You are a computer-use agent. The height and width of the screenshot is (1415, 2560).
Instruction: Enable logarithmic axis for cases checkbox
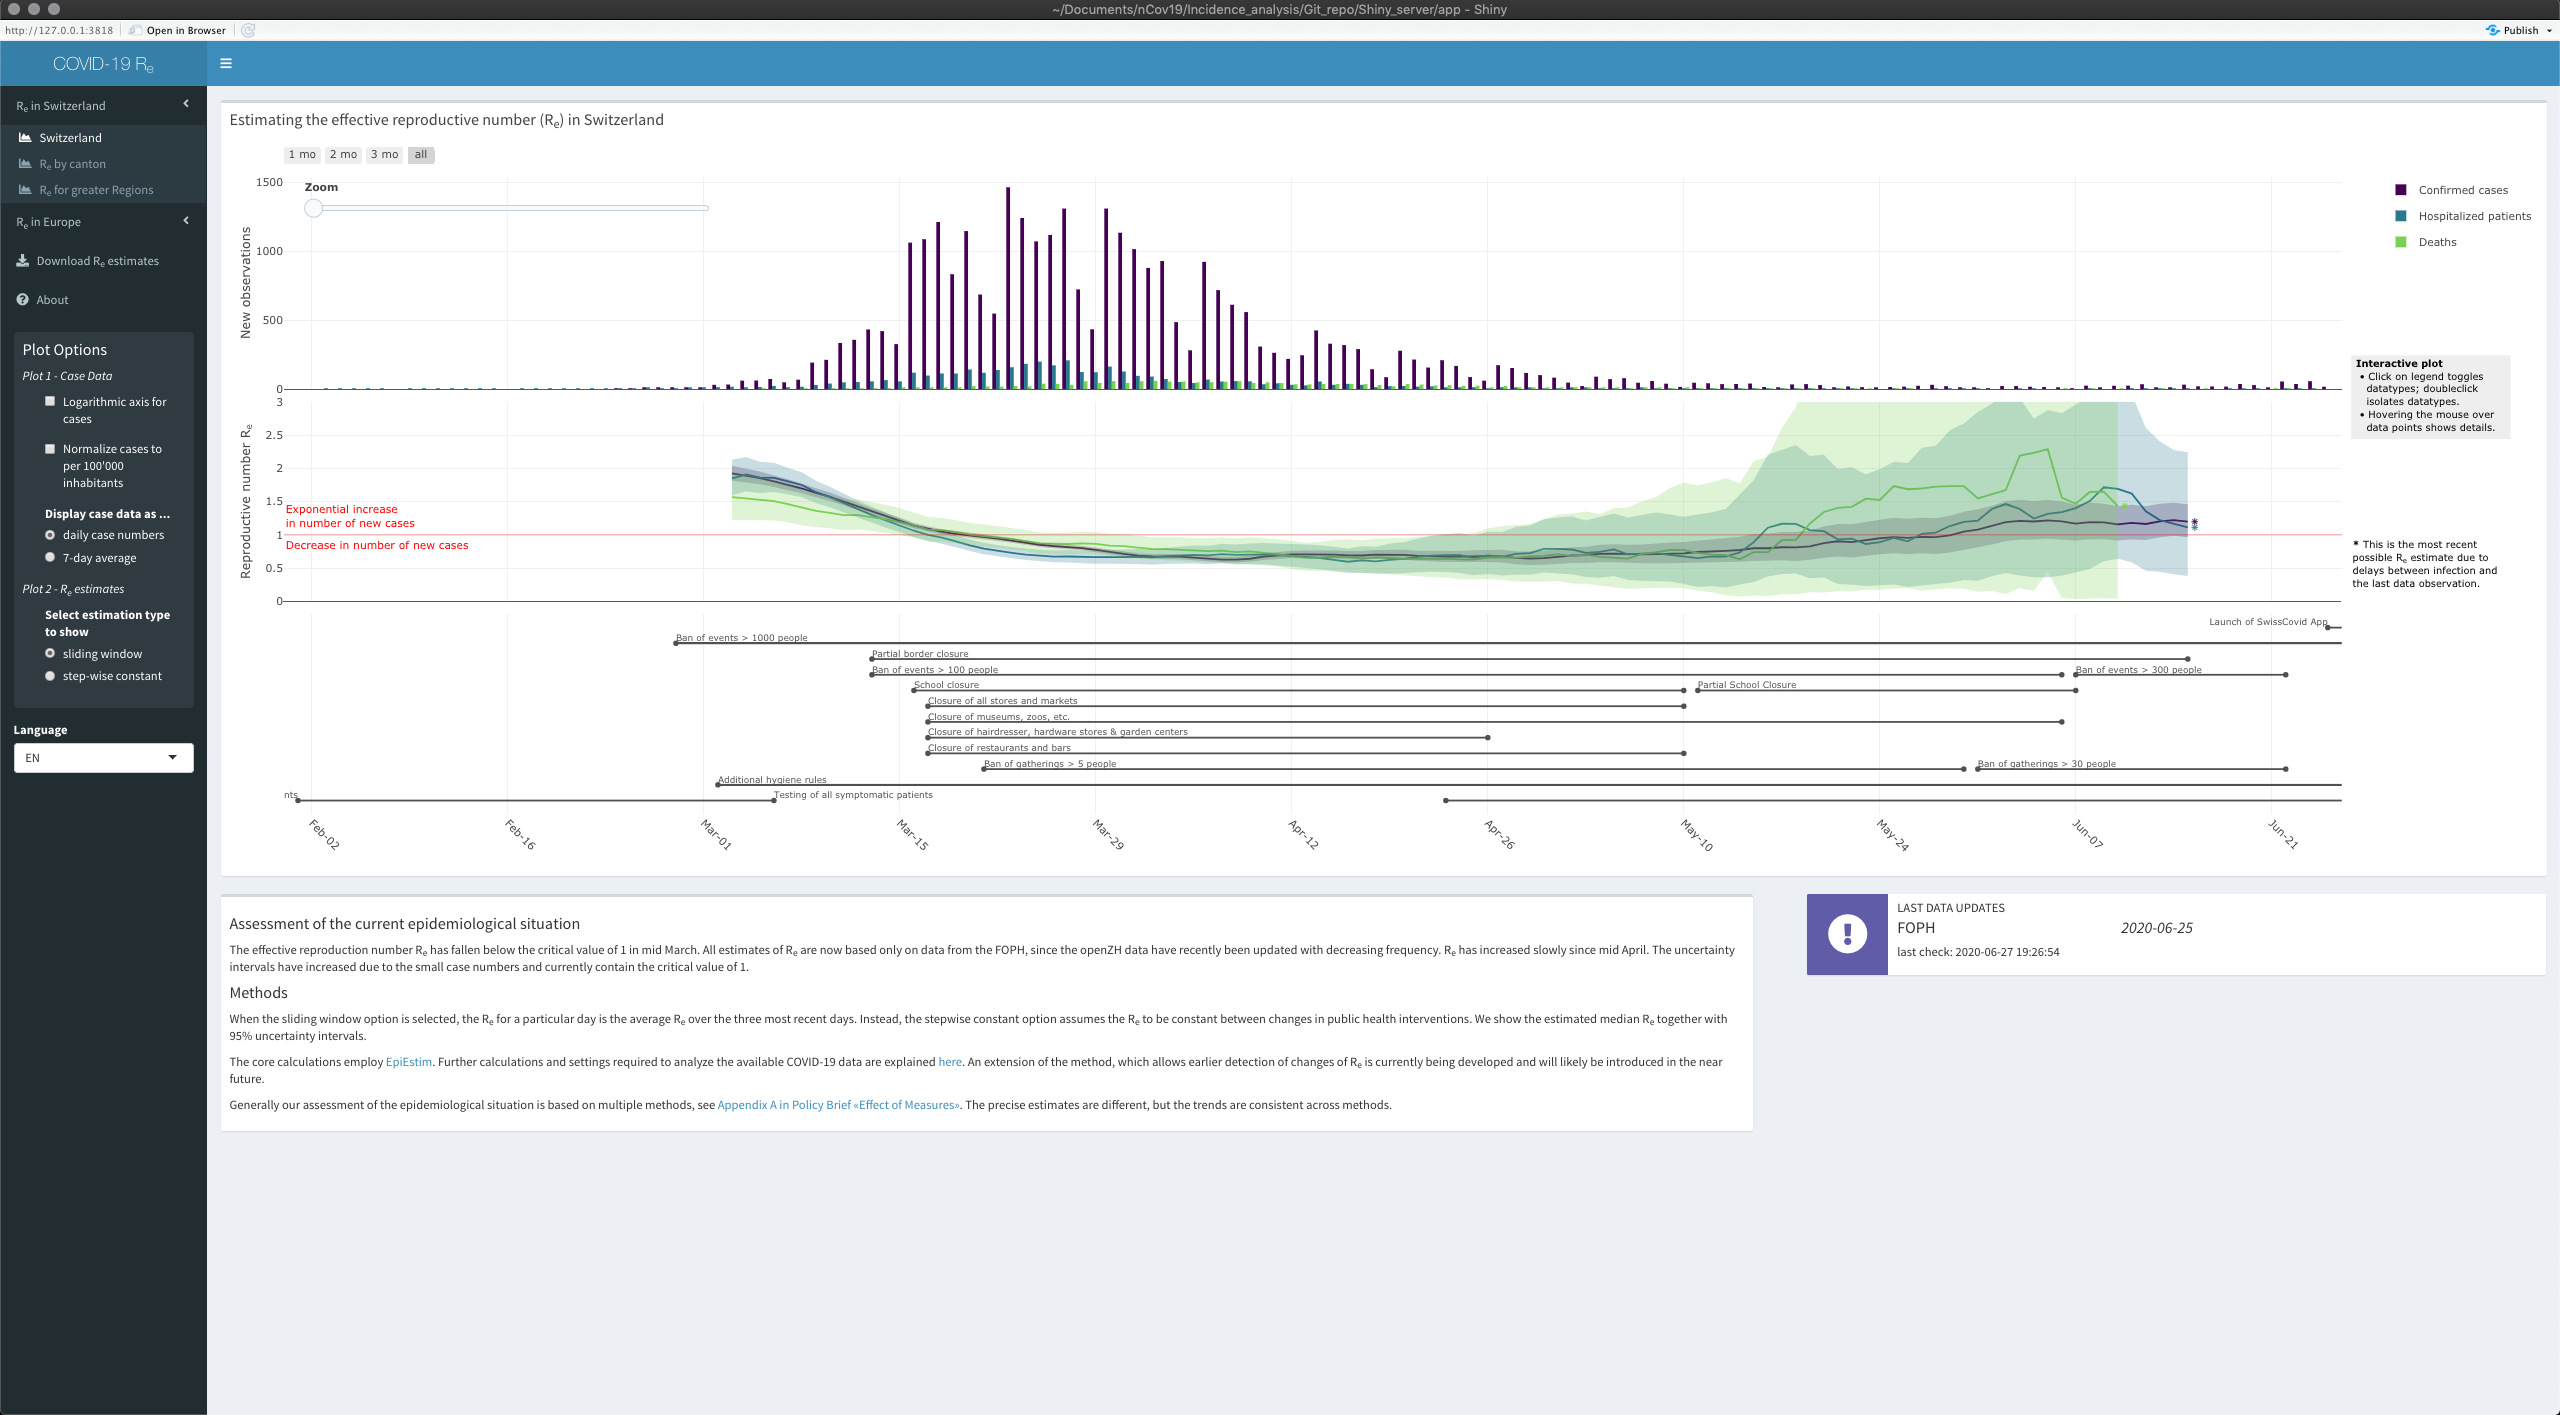50,401
